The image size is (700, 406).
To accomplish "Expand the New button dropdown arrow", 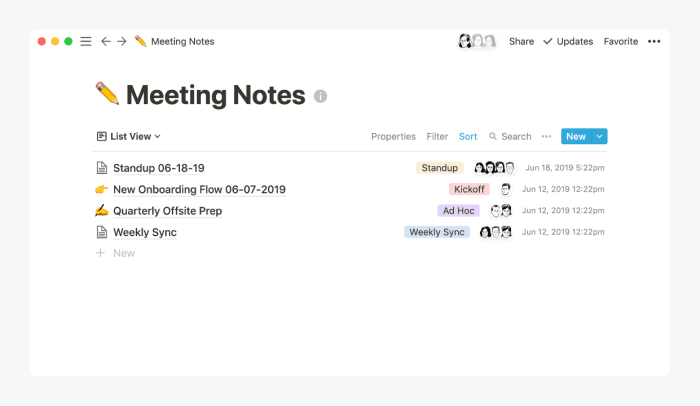I will [x=600, y=136].
